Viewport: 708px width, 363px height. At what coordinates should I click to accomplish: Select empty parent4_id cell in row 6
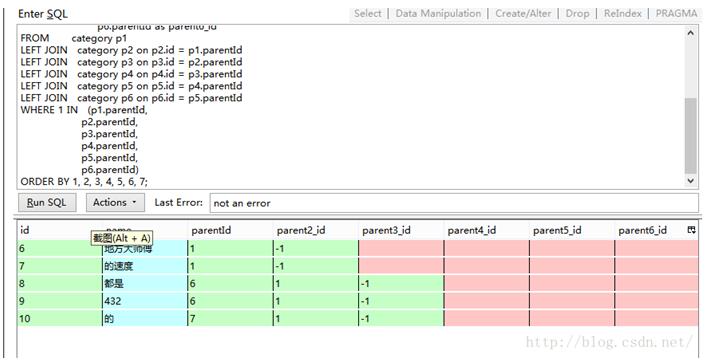pyautogui.click(x=486, y=248)
